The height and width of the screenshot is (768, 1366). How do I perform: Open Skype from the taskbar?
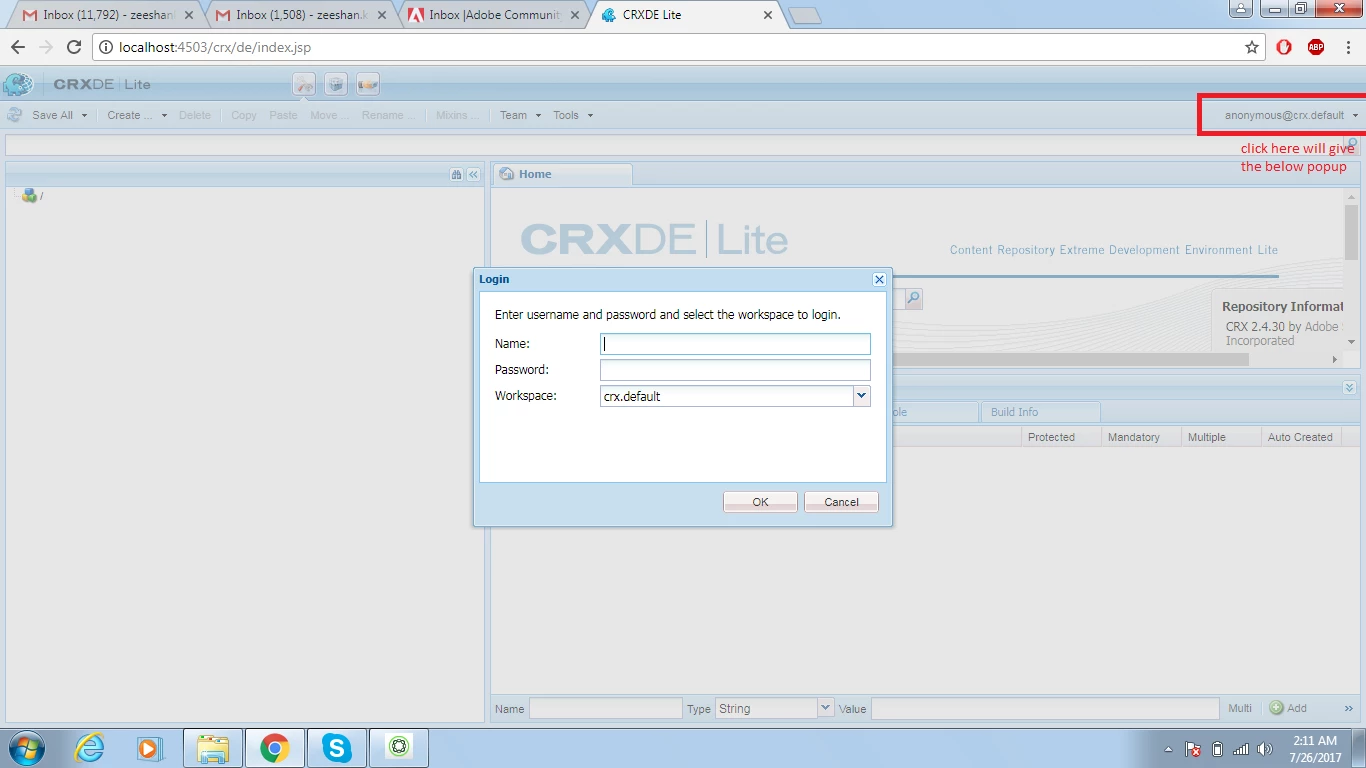[336, 748]
